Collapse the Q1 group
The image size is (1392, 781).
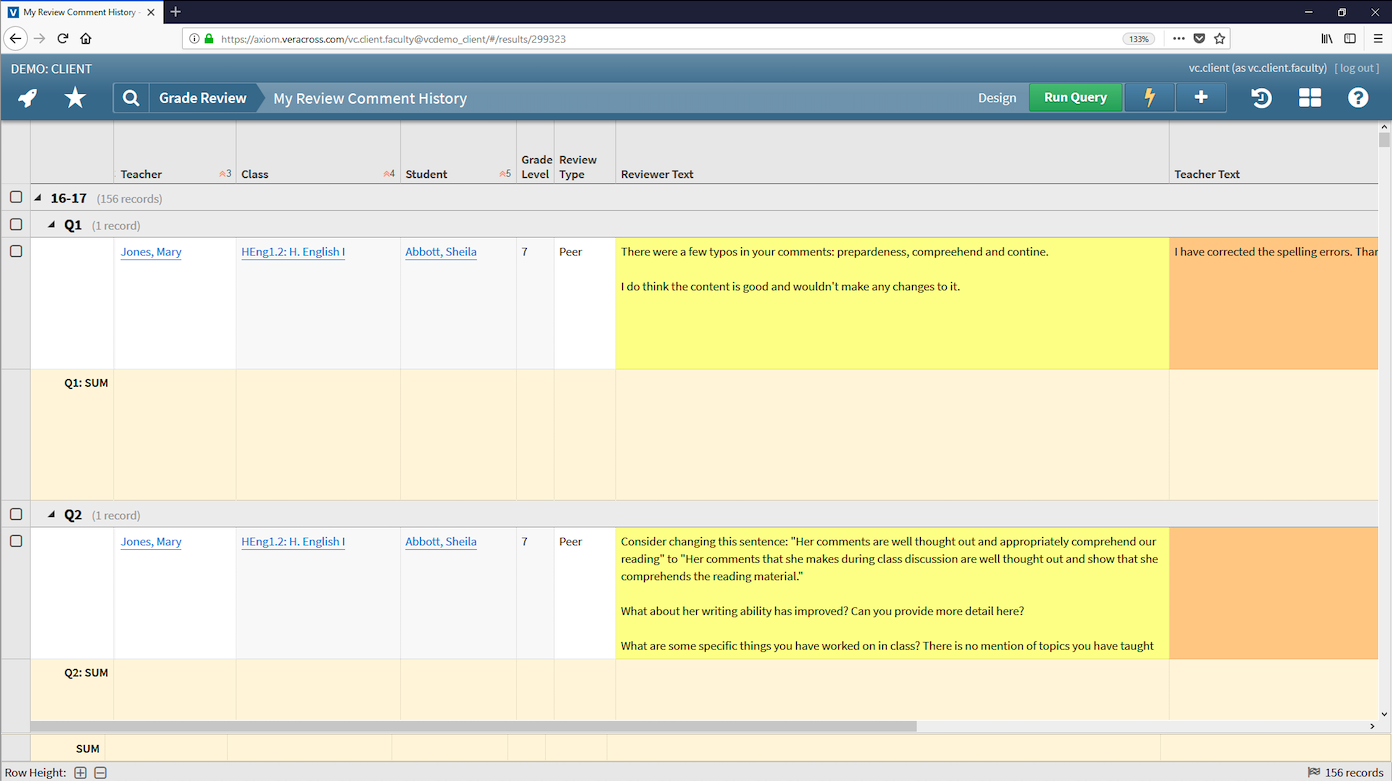[53, 224]
